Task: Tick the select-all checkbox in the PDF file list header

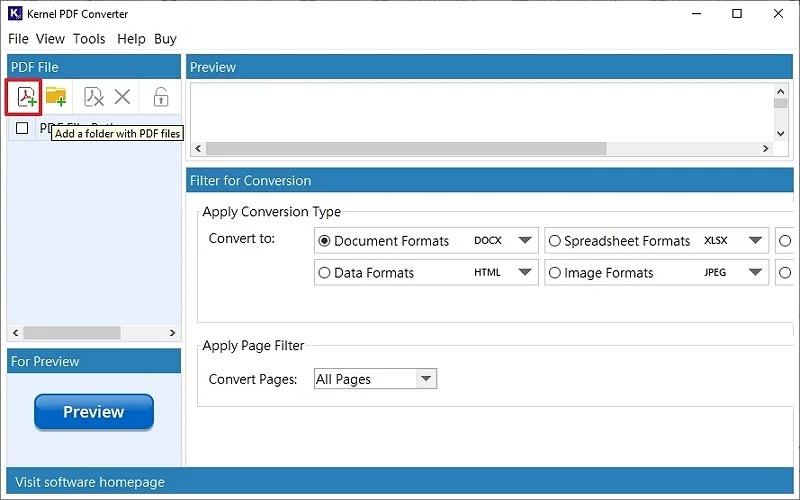Action: point(22,128)
